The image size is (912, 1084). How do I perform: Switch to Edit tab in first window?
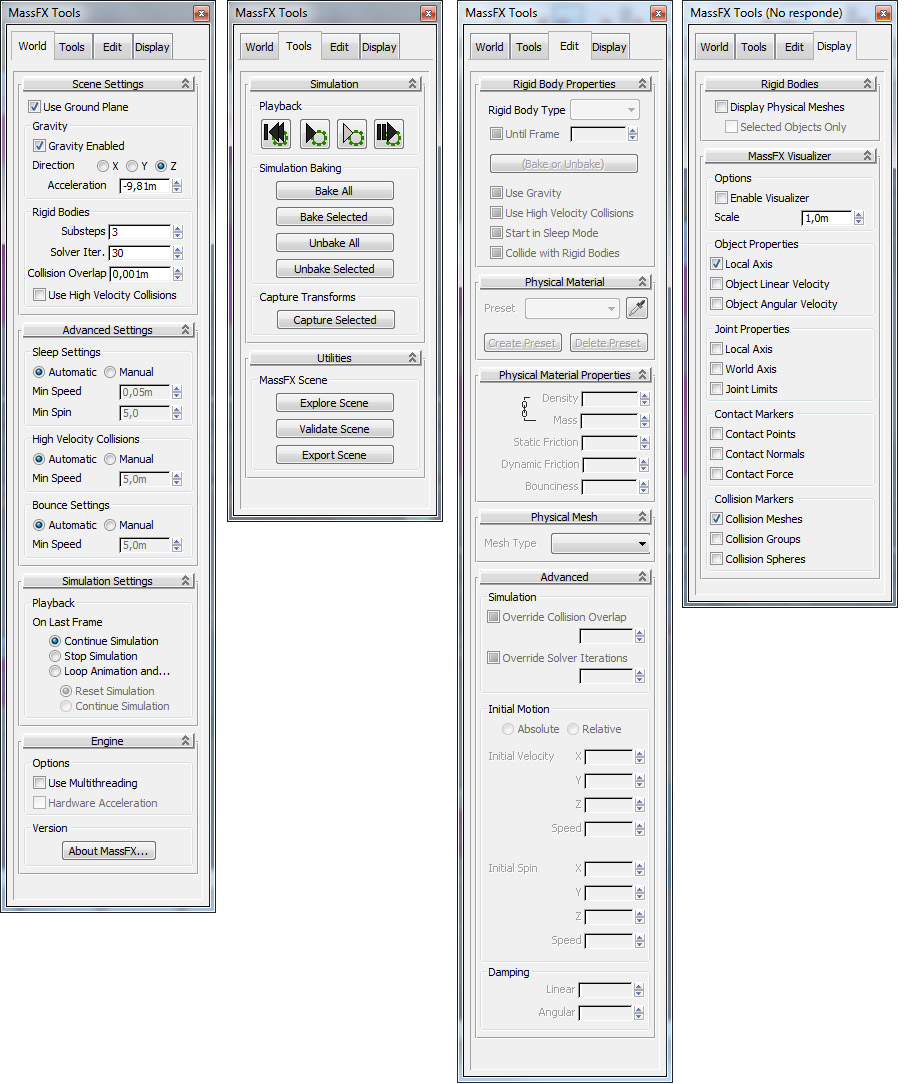(x=112, y=47)
